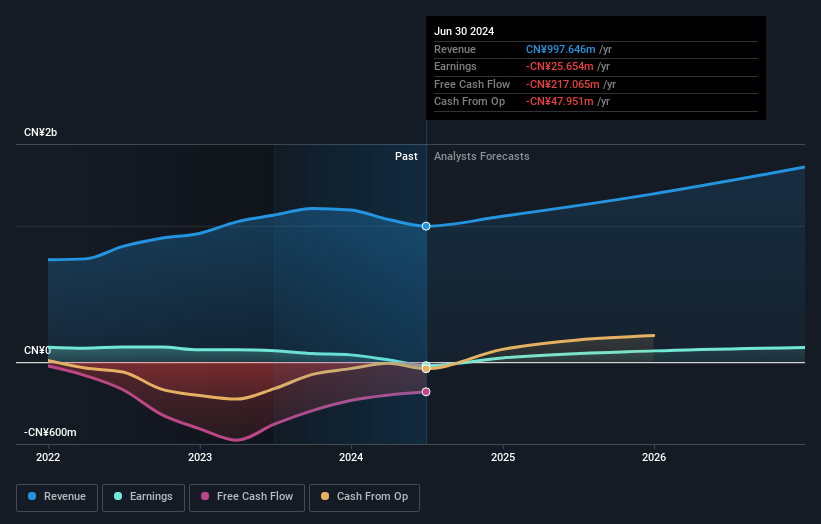The image size is (821, 524).
Task: Select the 2025 x-axis label
Action: tap(503, 457)
